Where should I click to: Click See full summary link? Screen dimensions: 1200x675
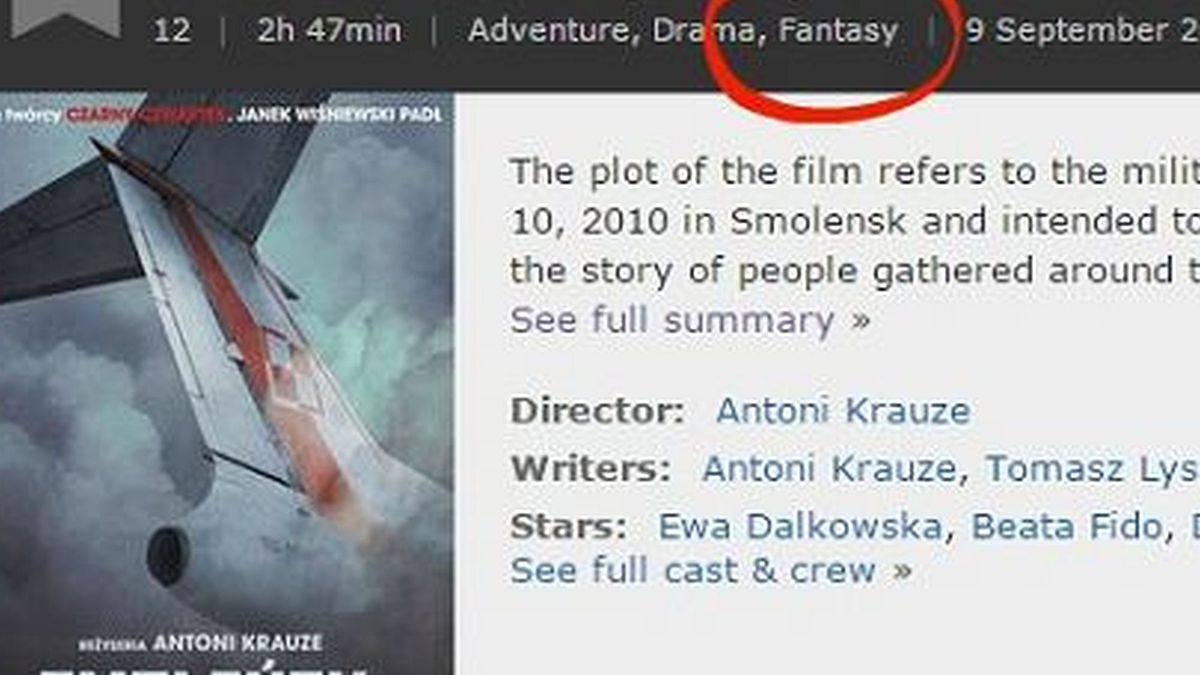point(691,321)
